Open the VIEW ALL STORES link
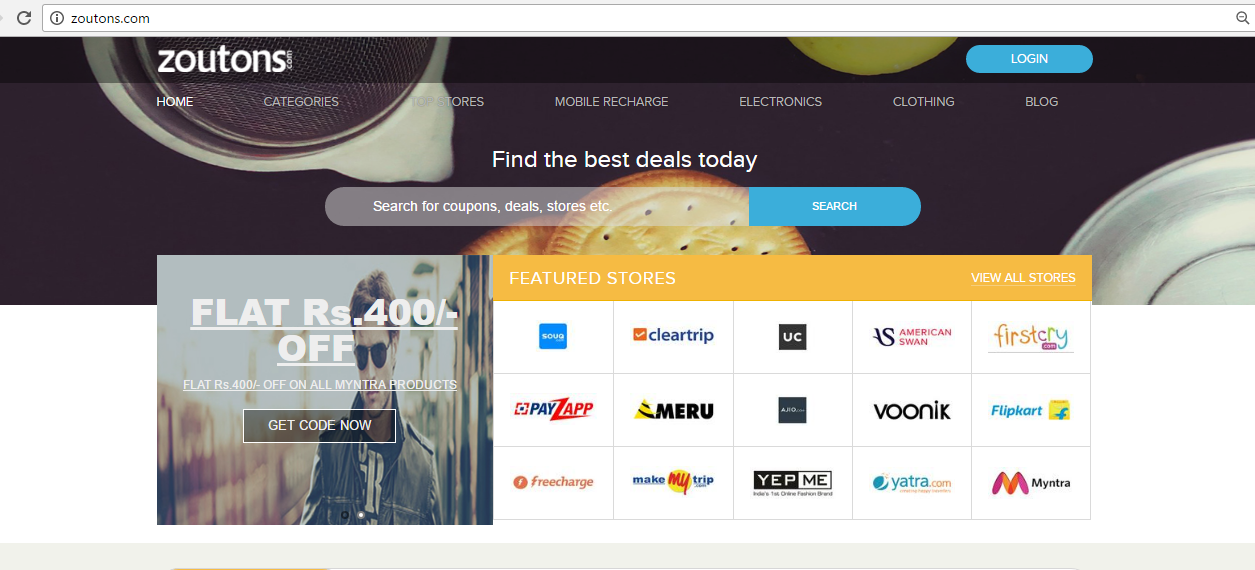Image resolution: width=1255 pixels, height=570 pixels. tap(1023, 278)
